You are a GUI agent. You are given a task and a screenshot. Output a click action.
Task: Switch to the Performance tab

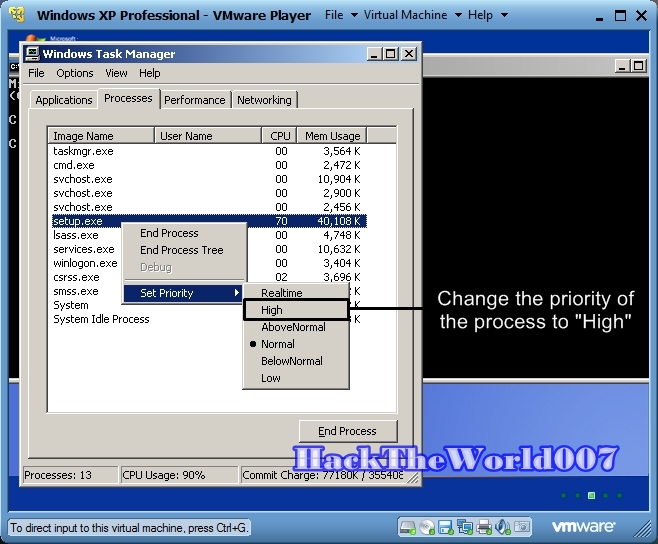point(195,100)
